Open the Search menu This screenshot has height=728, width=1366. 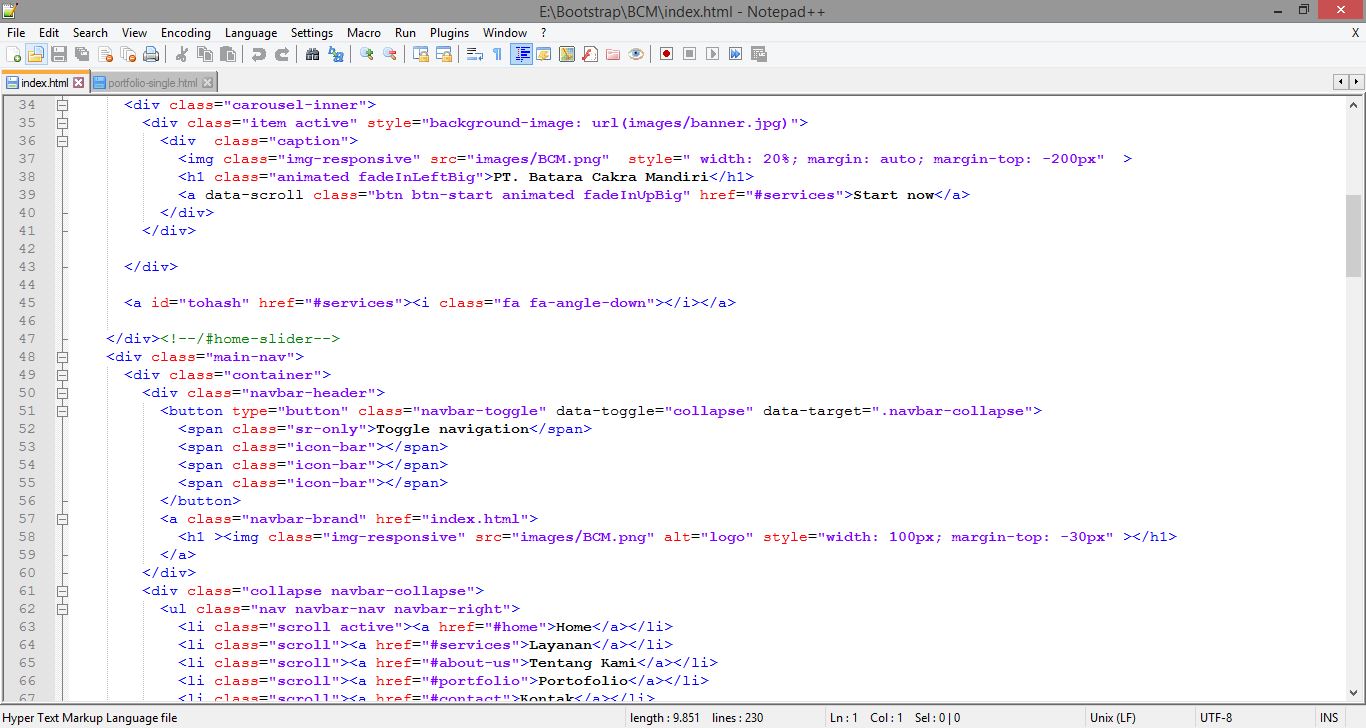[90, 32]
